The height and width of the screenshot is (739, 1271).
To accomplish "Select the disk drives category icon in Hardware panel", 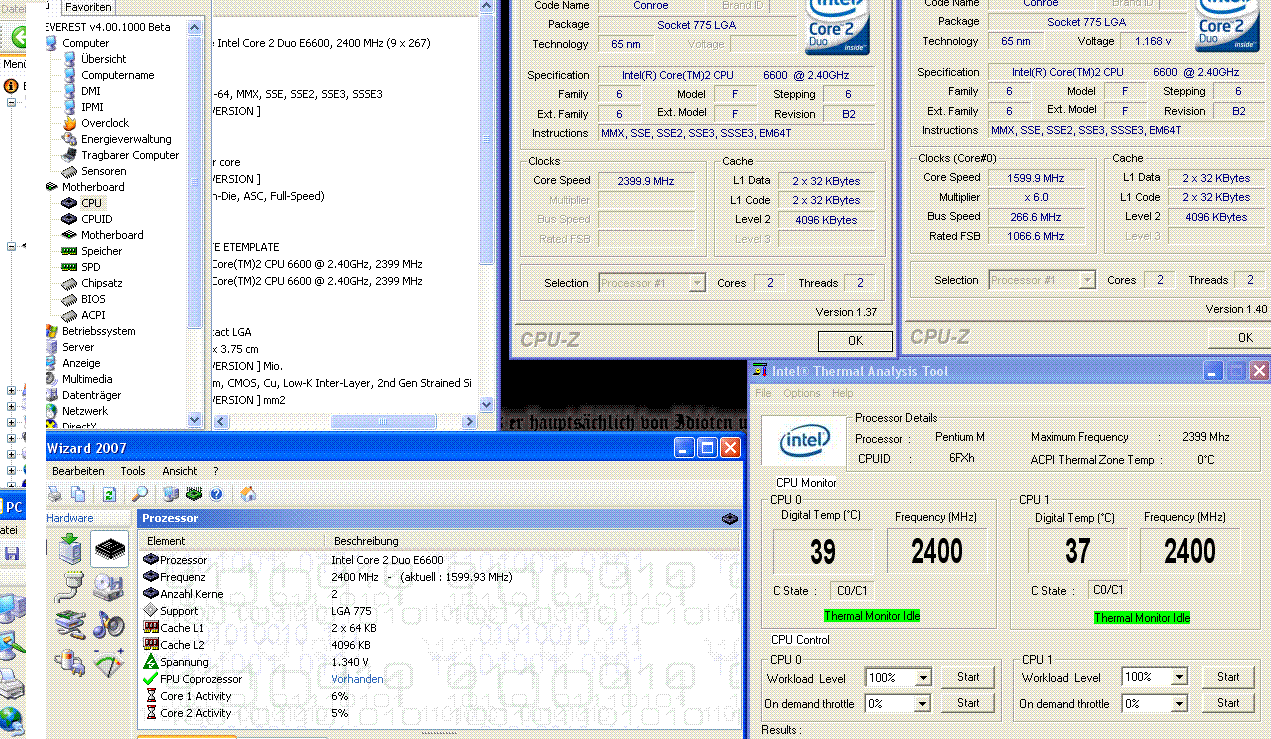I will [x=109, y=587].
